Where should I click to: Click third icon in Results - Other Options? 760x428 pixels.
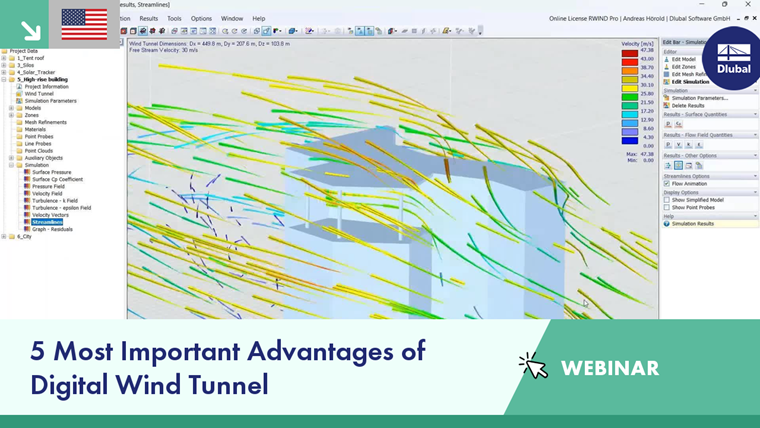pyautogui.click(x=688, y=166)
